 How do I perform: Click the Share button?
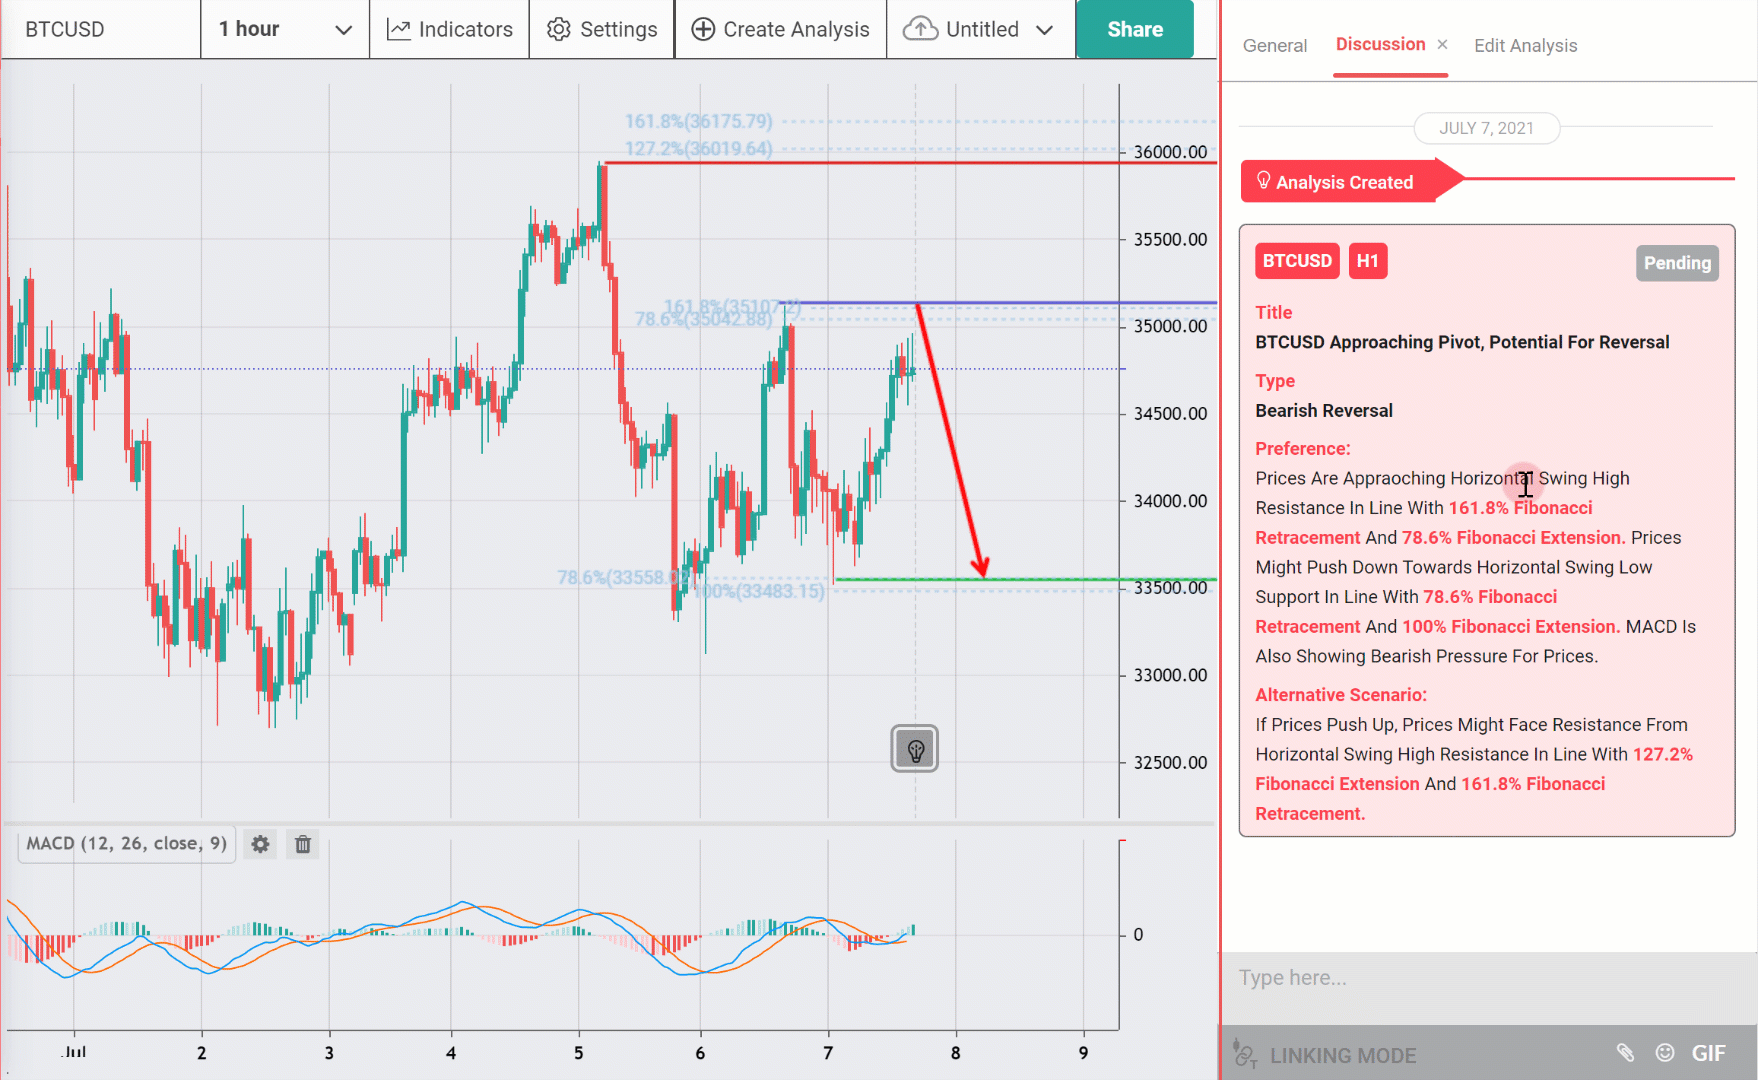point(1135,29)
